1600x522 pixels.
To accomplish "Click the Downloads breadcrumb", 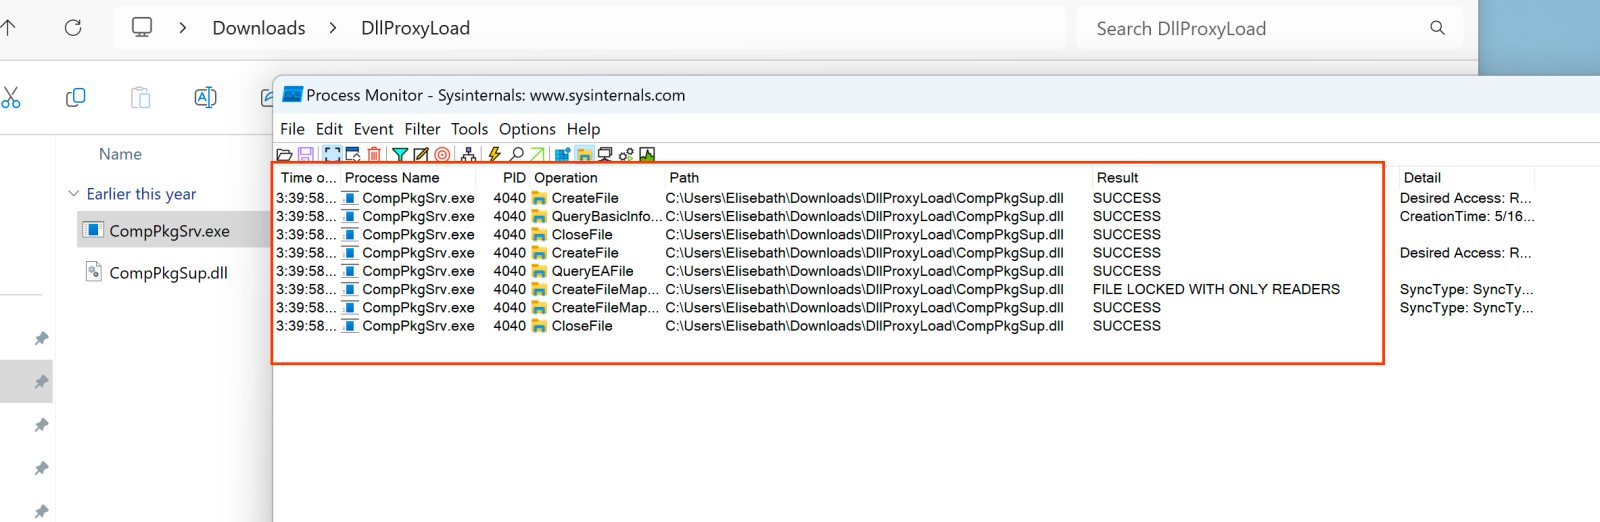I will coord(258,28).
